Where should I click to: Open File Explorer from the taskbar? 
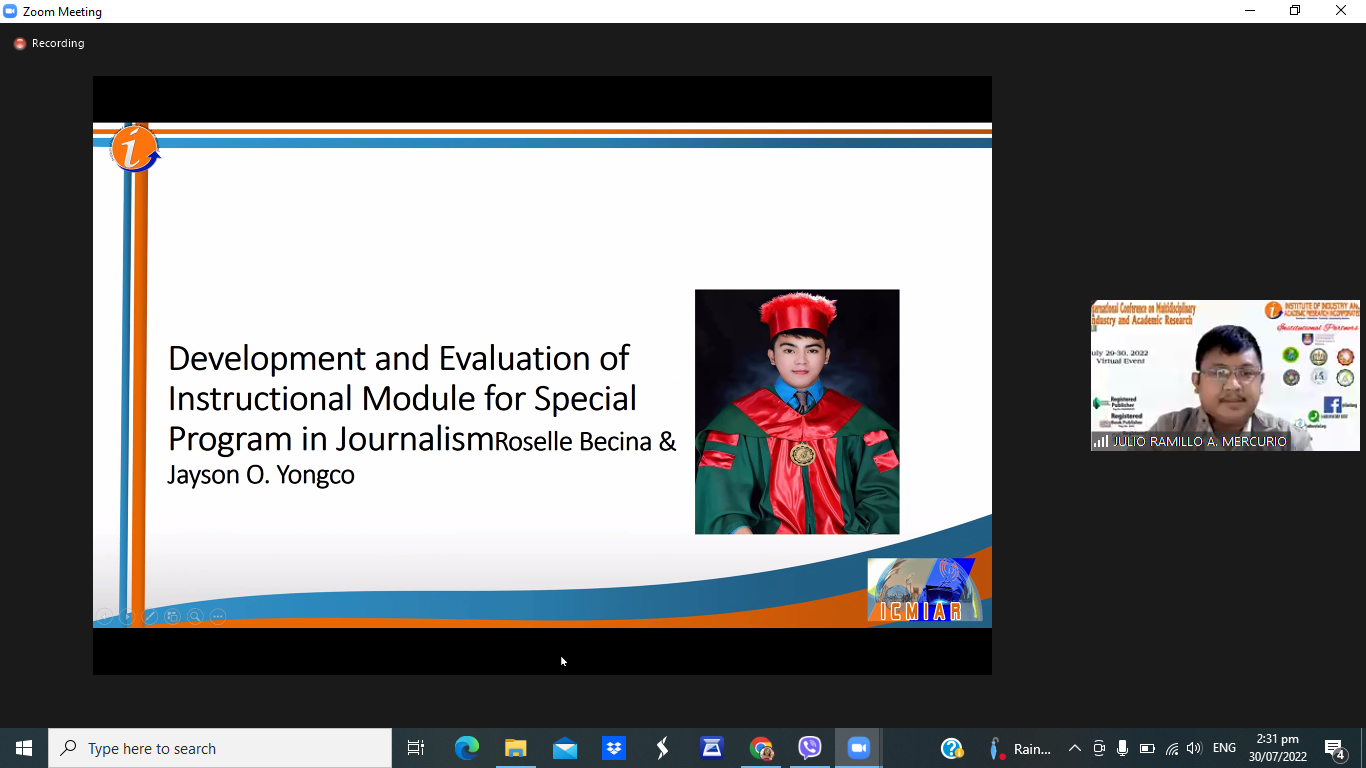[515, 748]
